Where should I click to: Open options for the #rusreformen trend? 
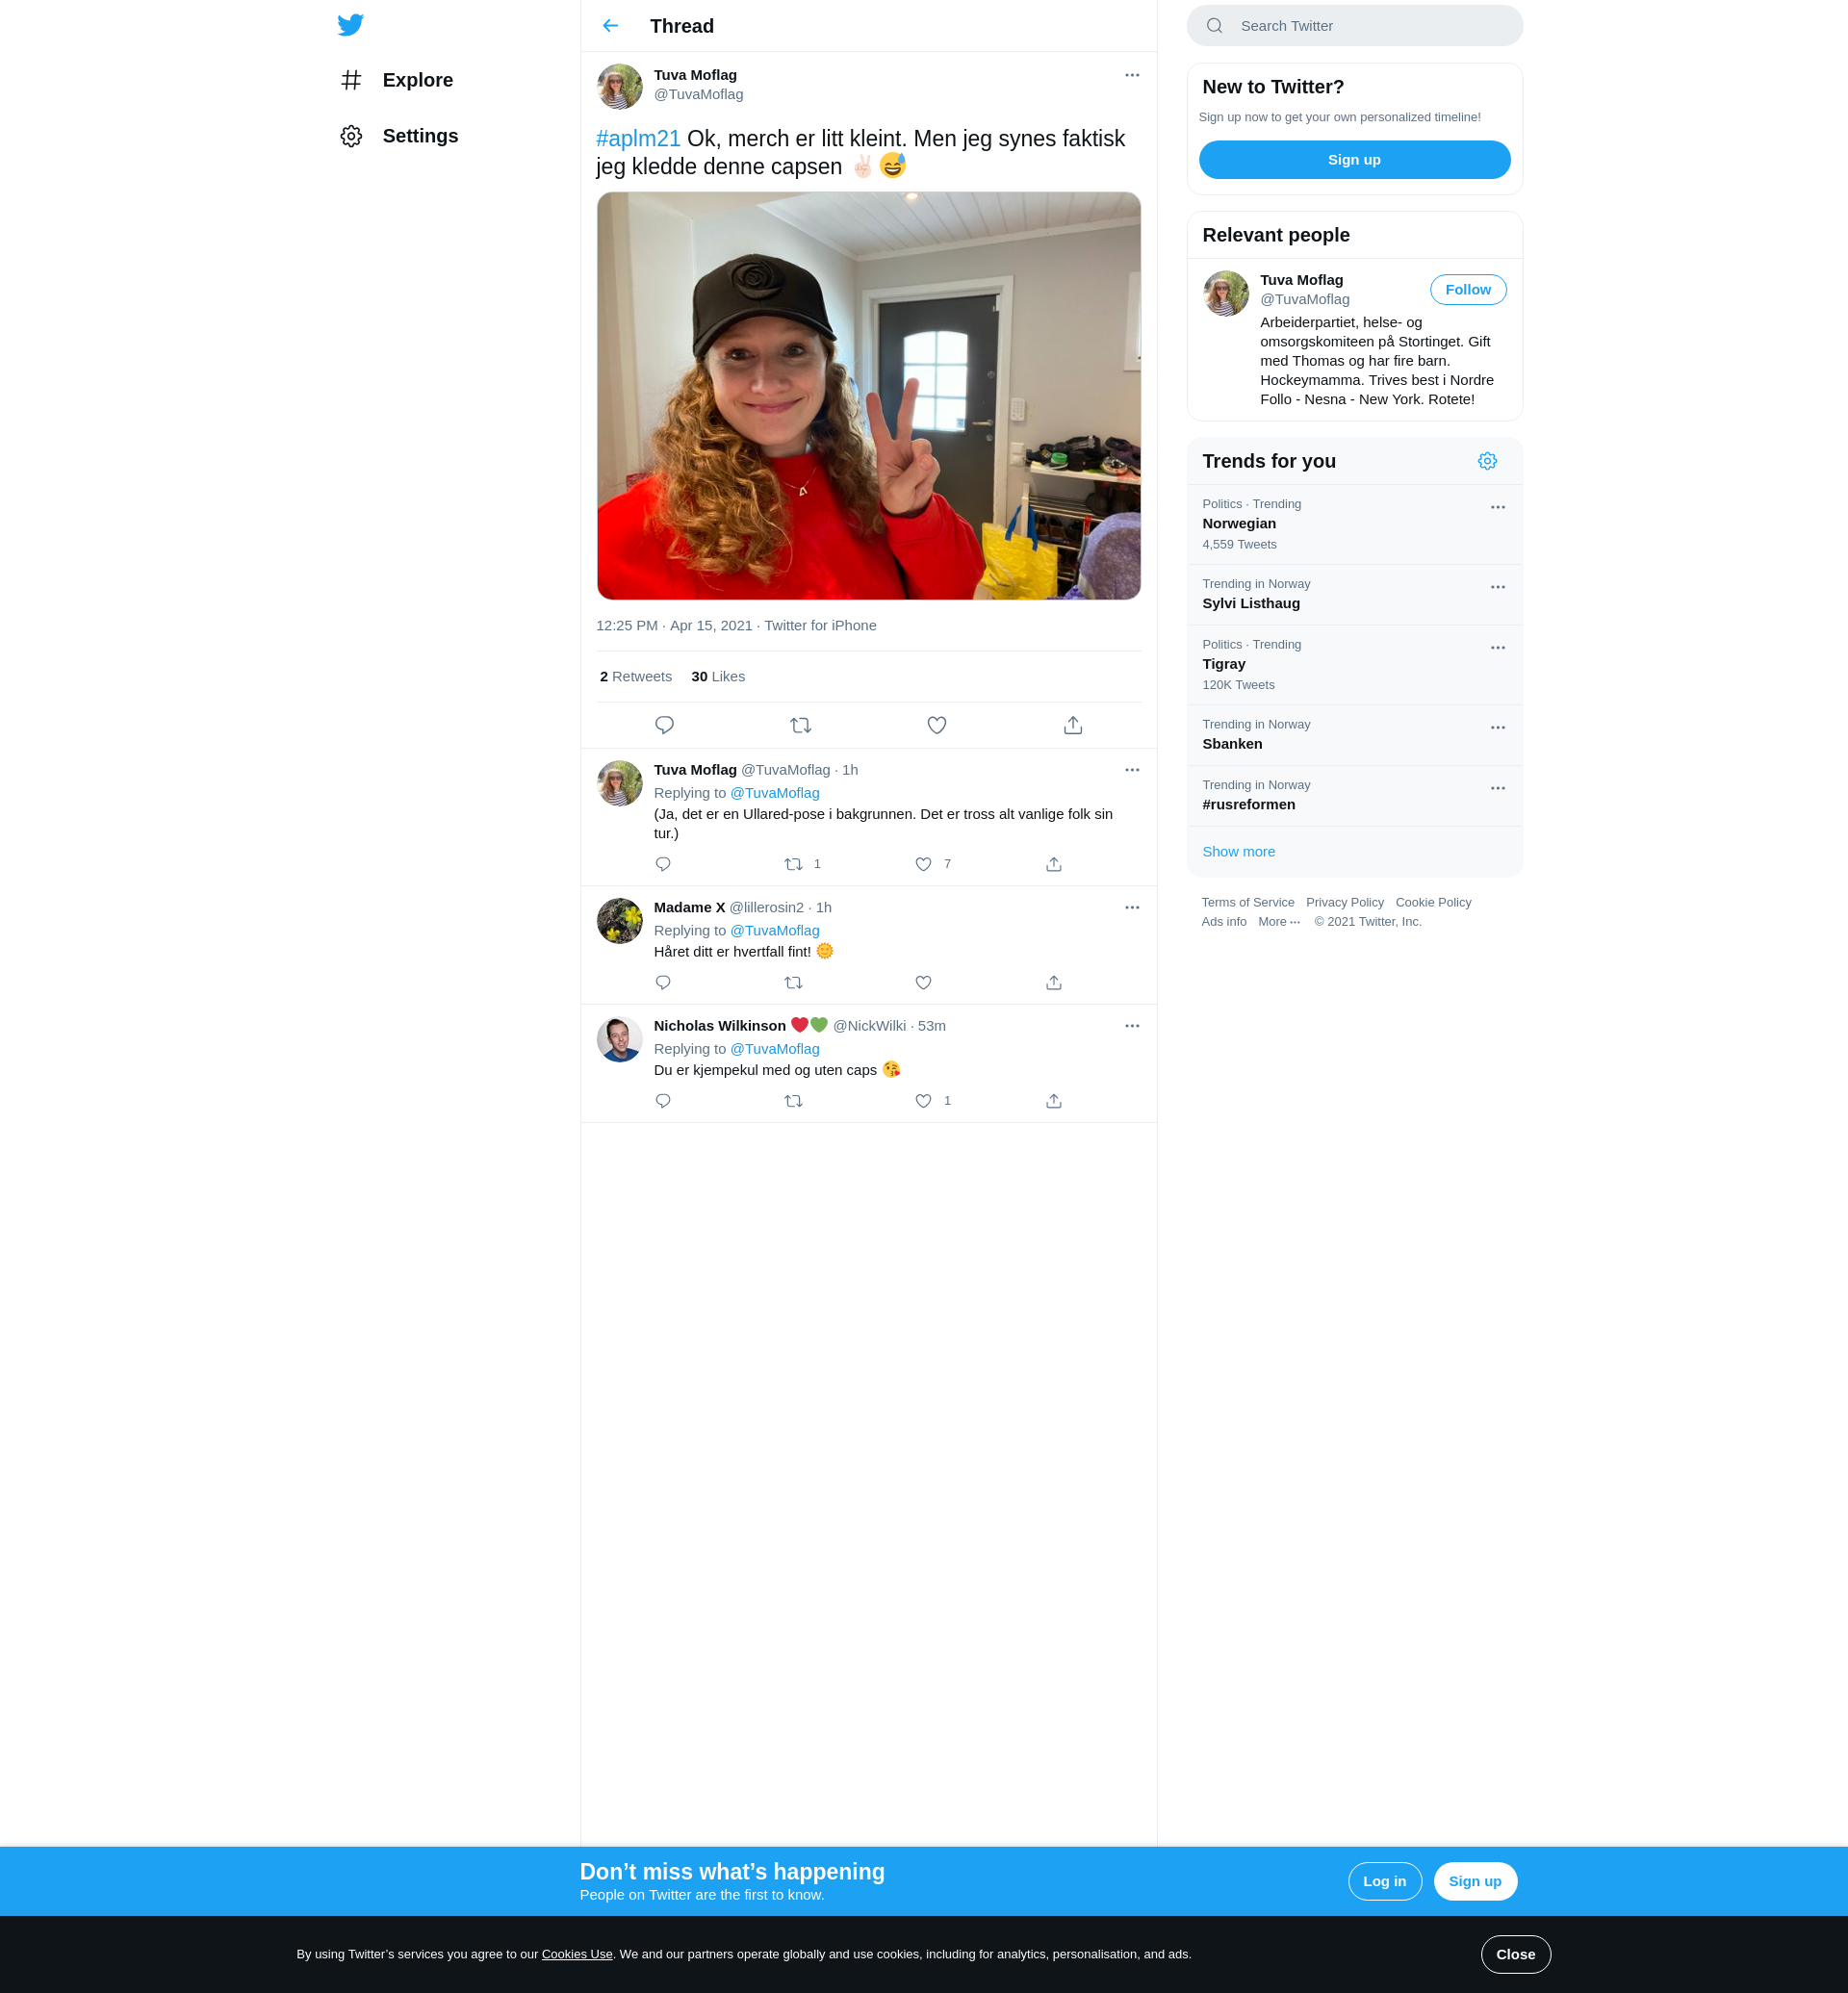tap(1497, 789)
